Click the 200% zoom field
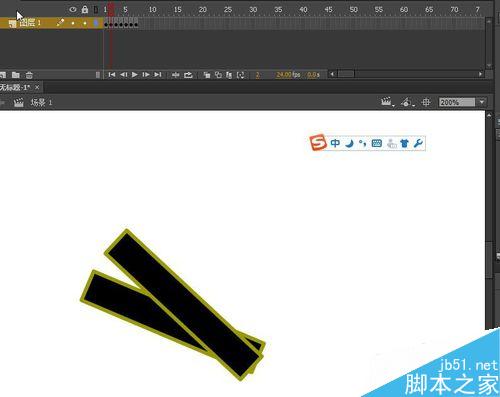The width and height of the screenshot is (500, 397). (457, 102)
